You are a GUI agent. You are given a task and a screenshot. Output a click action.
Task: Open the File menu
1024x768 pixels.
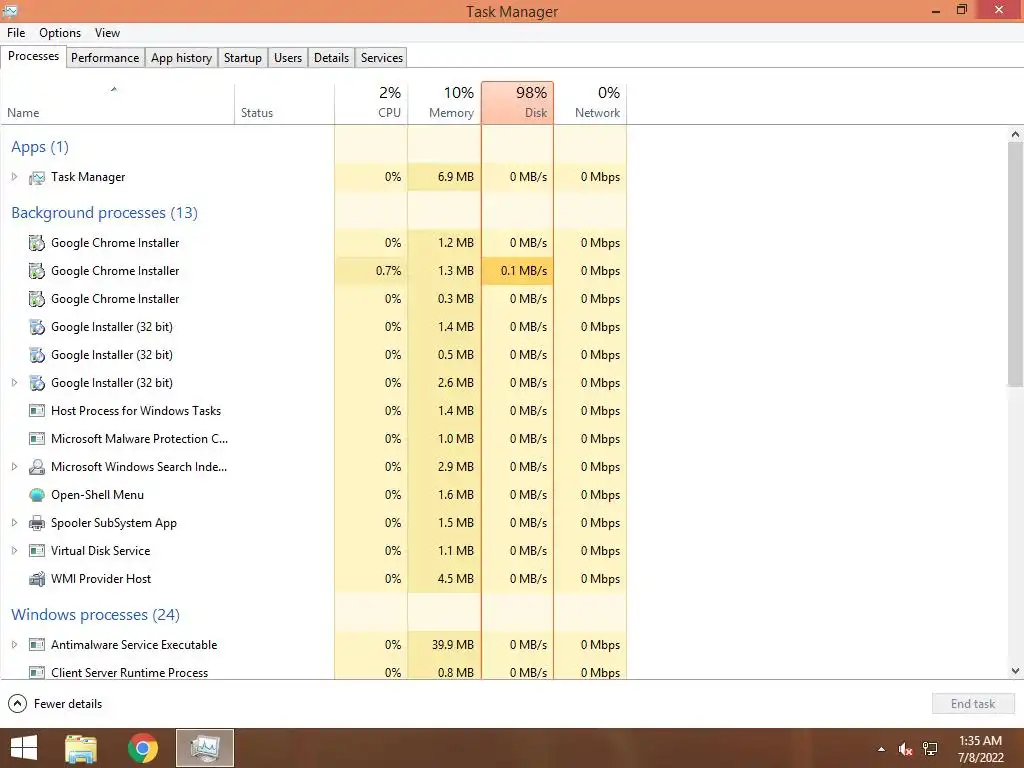16,33
